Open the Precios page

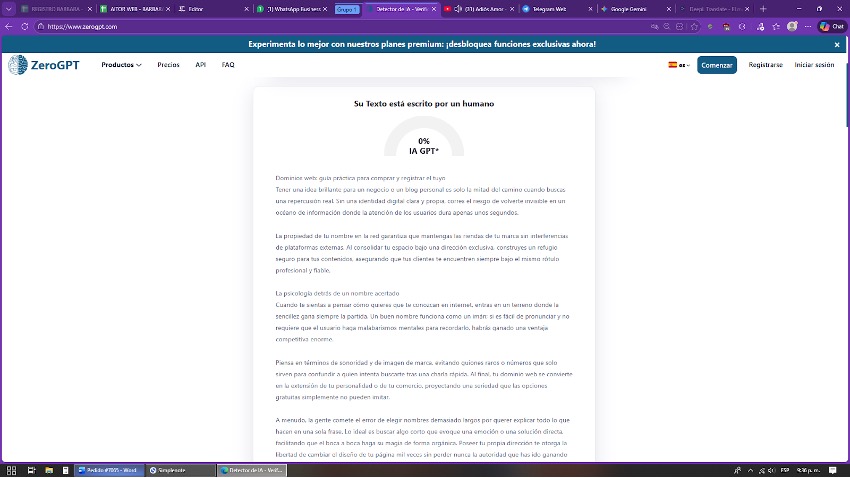168,65
